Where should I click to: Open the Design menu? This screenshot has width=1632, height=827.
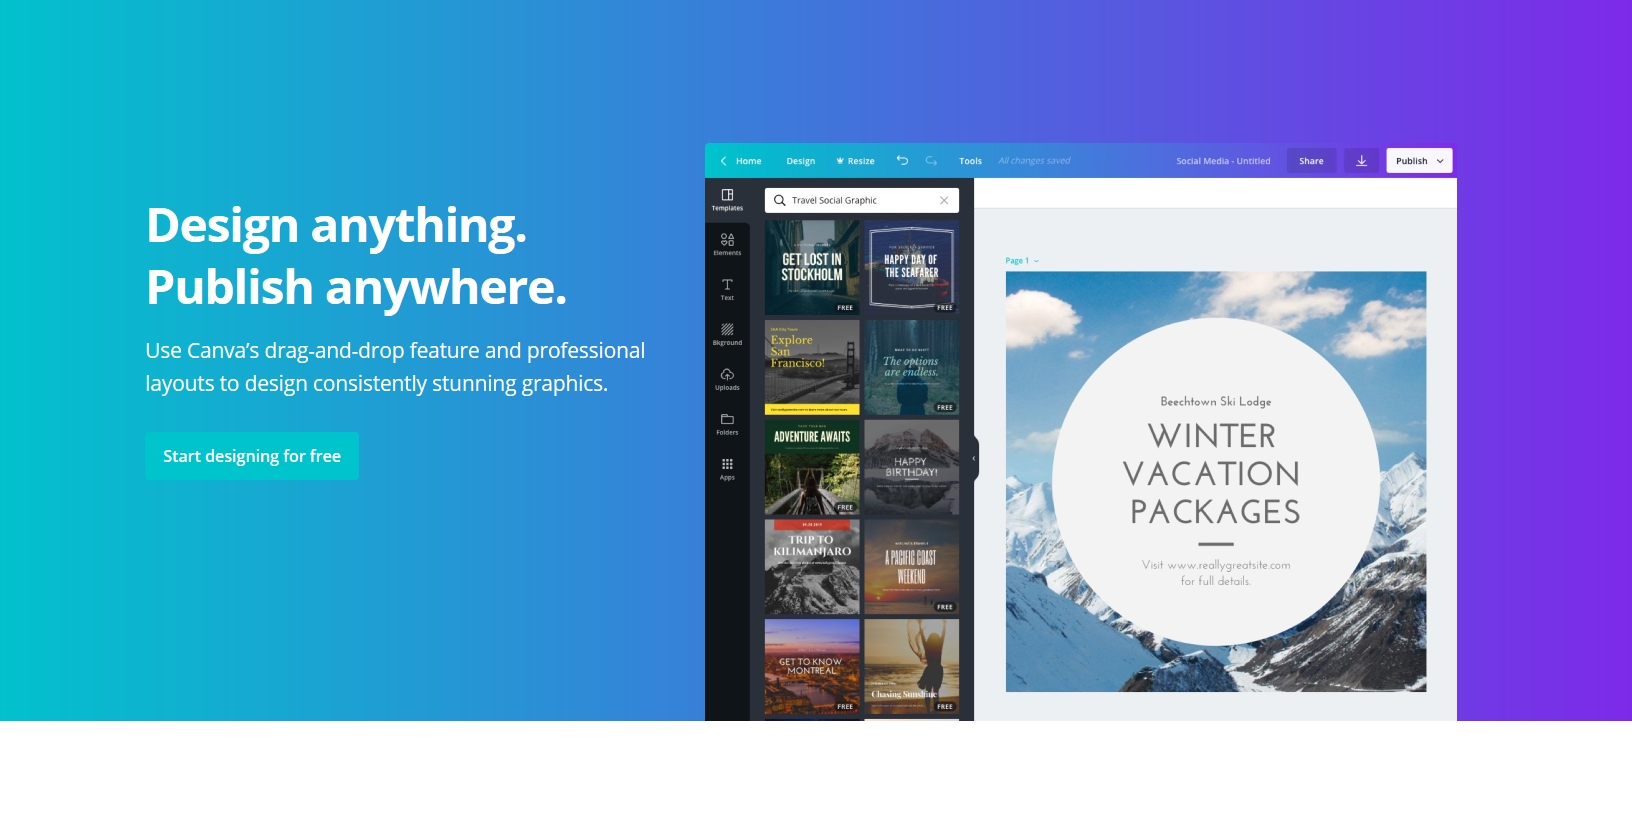[801, 161]
